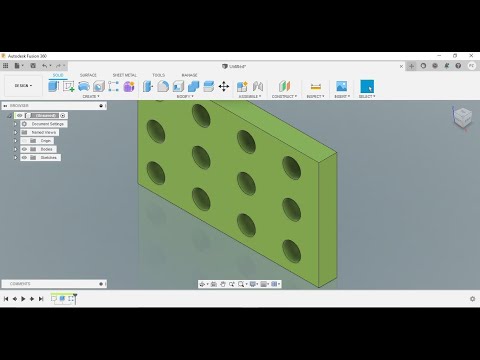Click the purple Create Mesh icon

(129, 86)
